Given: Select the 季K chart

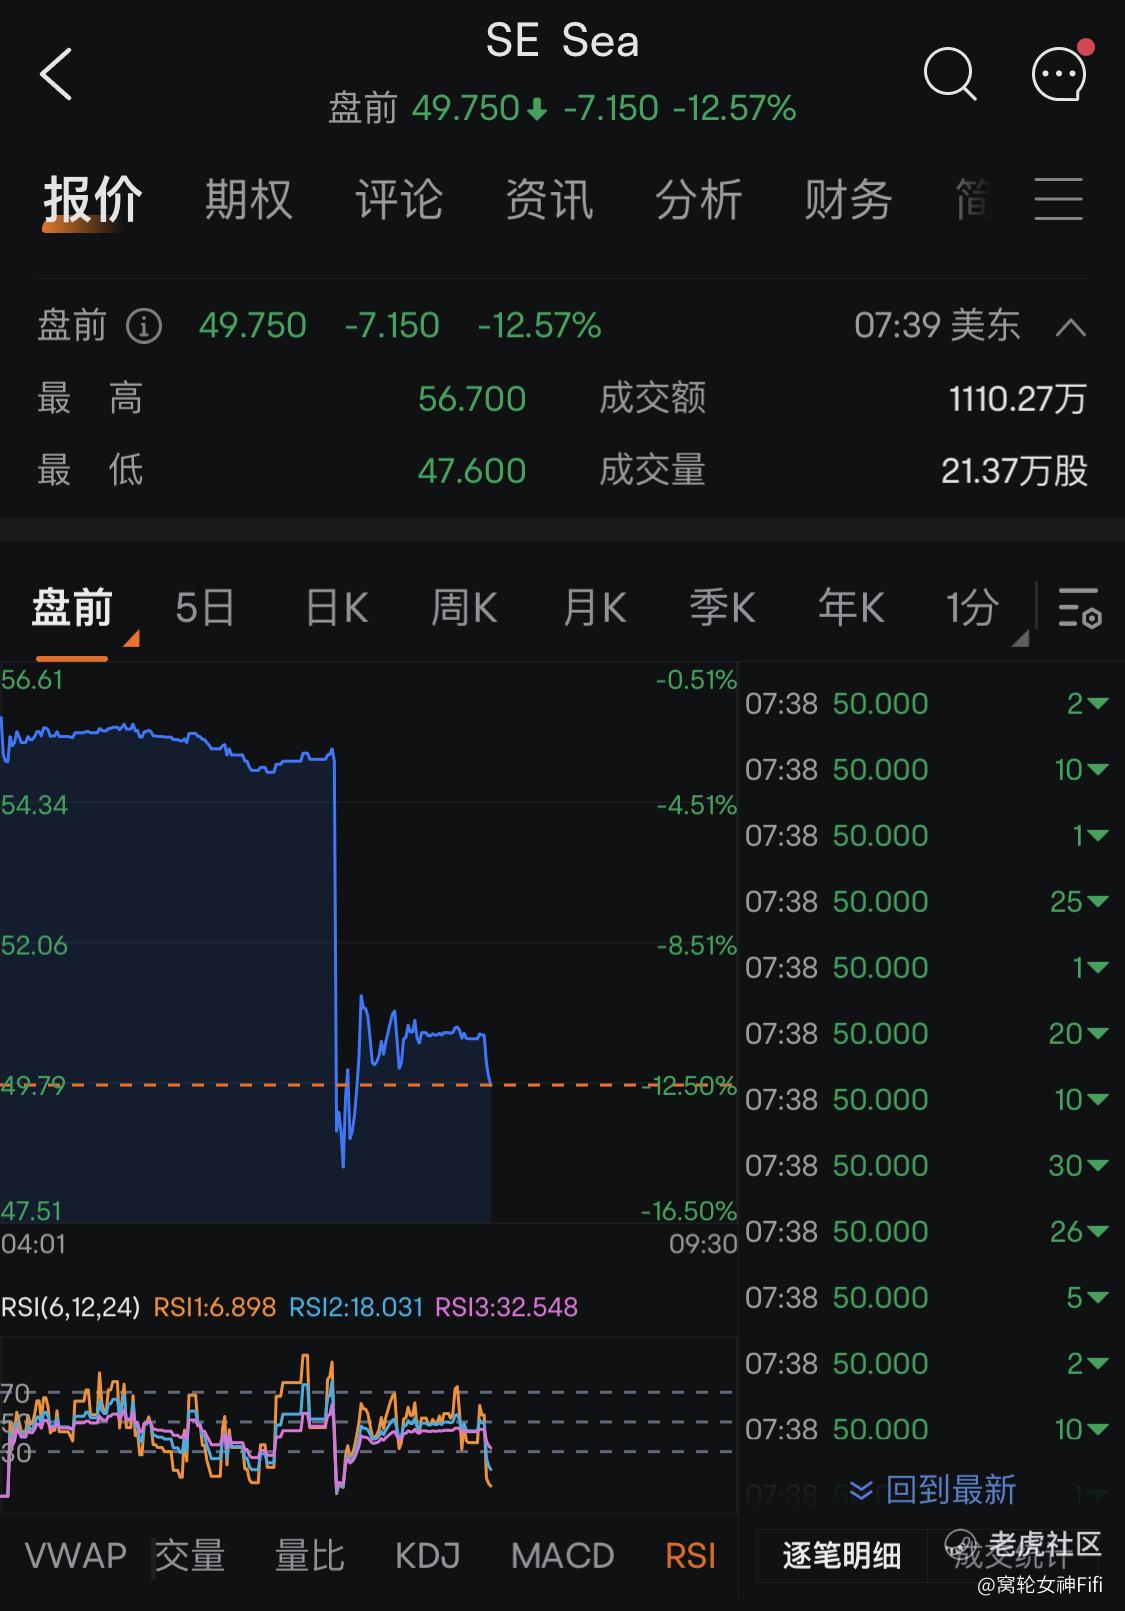Looking at the screenshot, I should [x=722, y=607].
